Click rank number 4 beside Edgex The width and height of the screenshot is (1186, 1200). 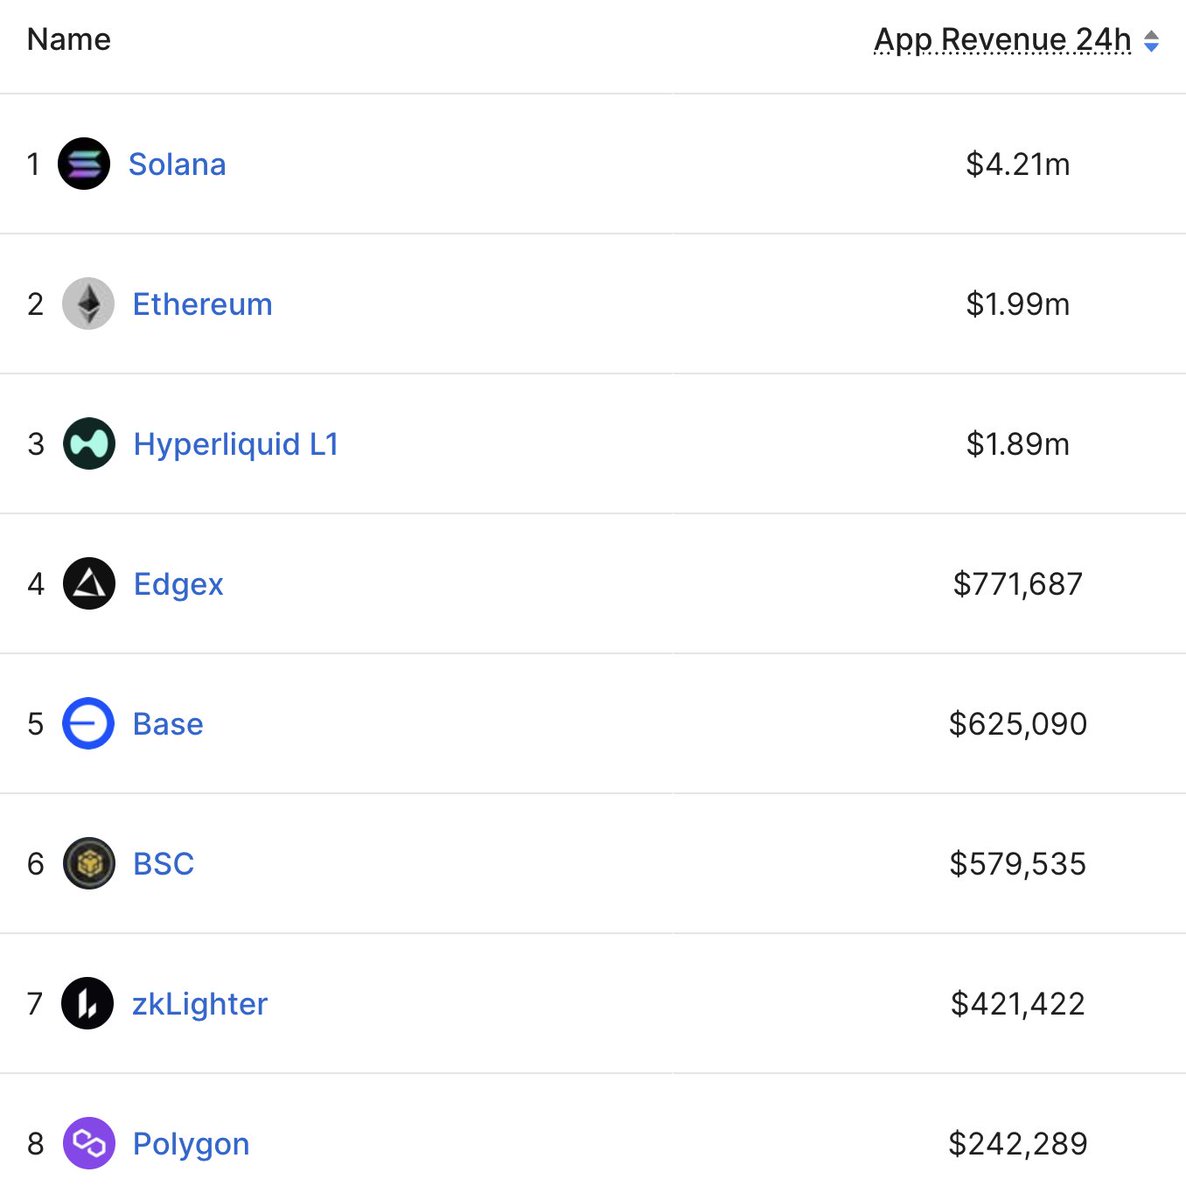pos(36,584)
